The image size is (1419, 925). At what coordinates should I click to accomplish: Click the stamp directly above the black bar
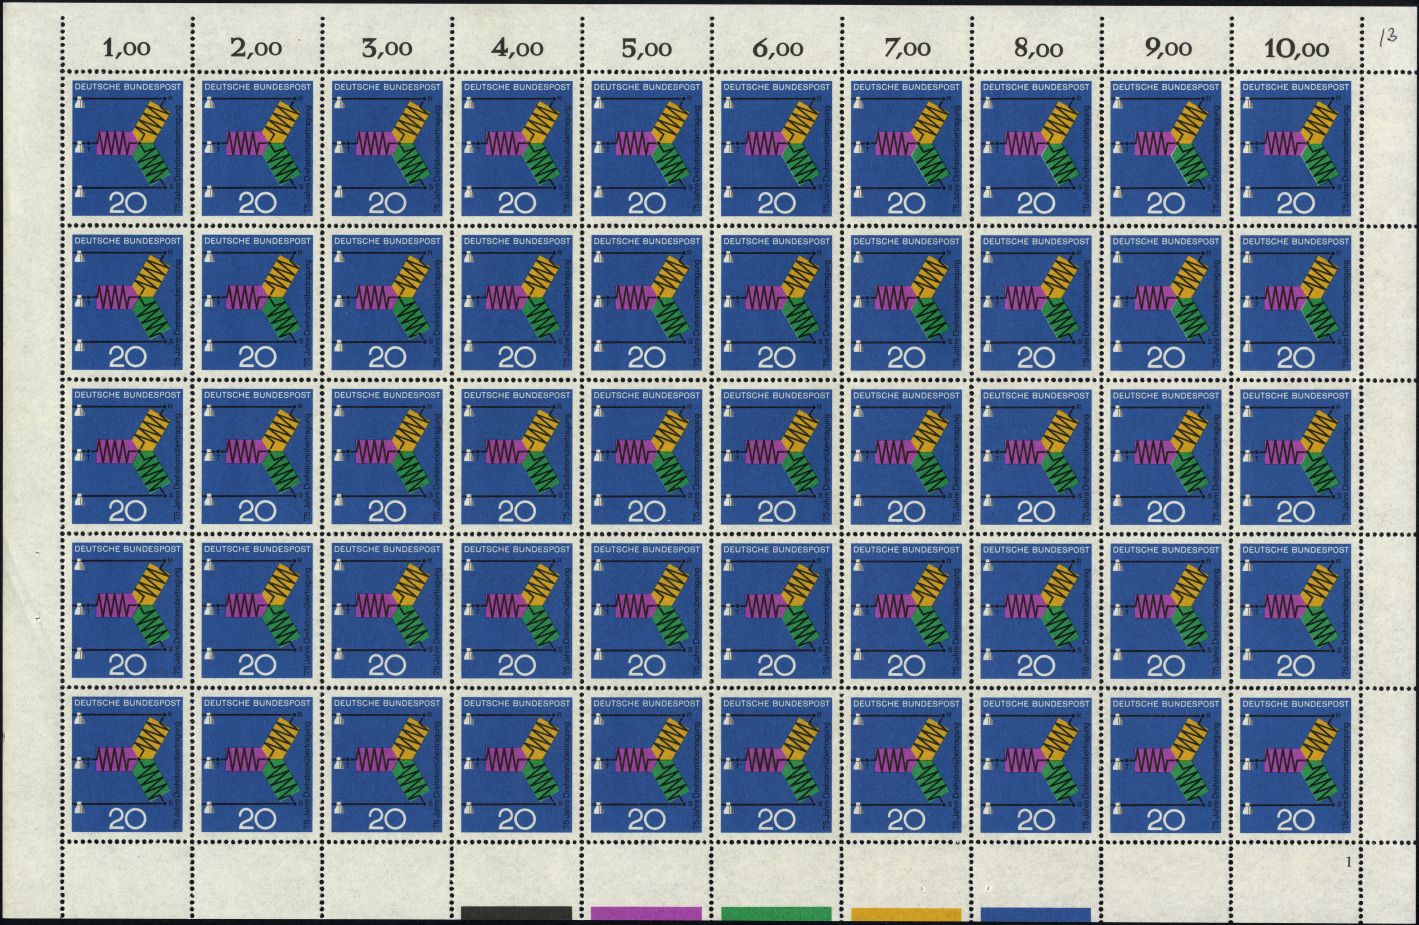click(516, 766)
